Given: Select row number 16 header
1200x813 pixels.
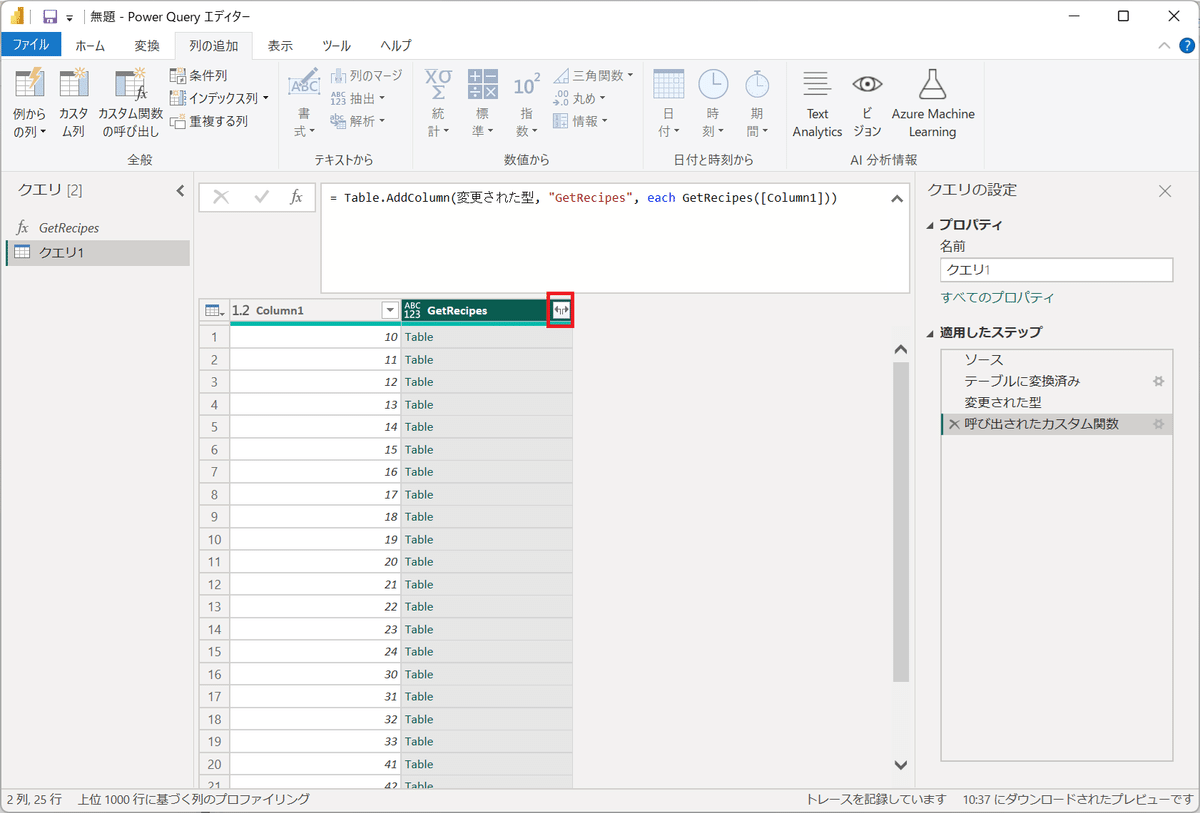Looking at the screenshot, I should (214, 674).
